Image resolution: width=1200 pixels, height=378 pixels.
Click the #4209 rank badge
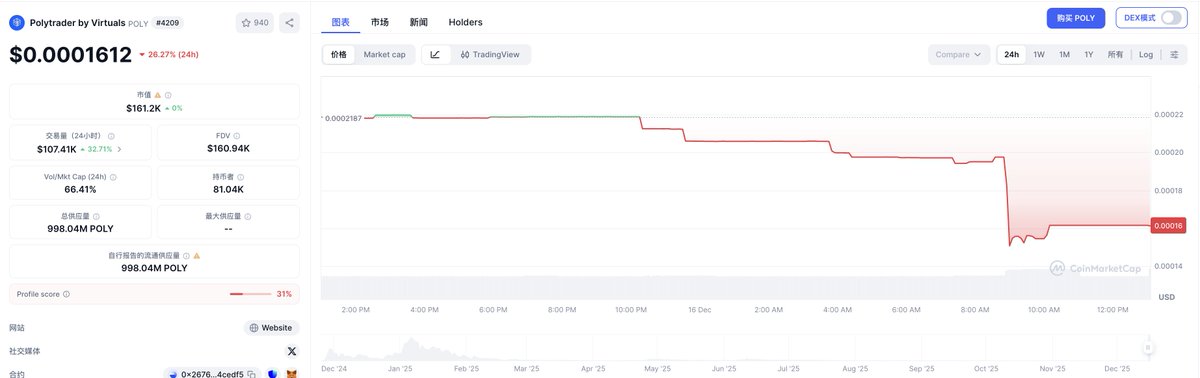pyautogui.click(x=167, y=22)
